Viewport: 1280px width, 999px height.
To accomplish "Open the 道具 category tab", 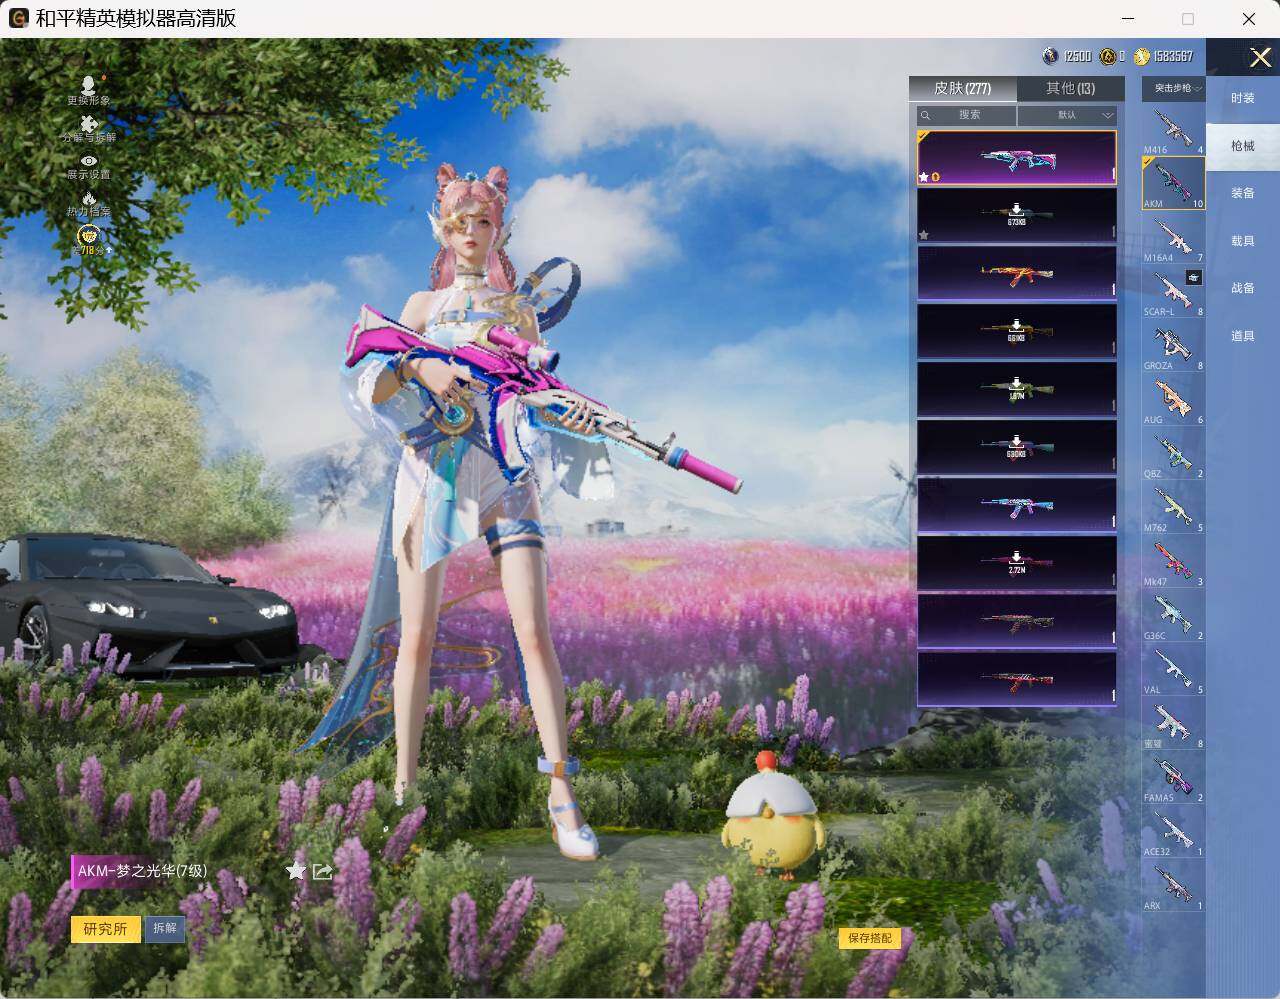I will [1243, 336].
